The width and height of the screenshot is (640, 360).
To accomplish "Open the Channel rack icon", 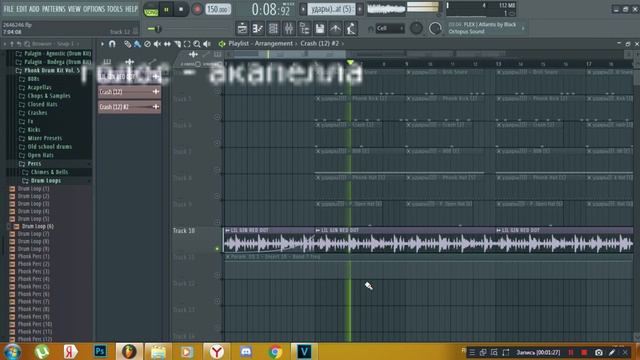I will tap(273, 28).
